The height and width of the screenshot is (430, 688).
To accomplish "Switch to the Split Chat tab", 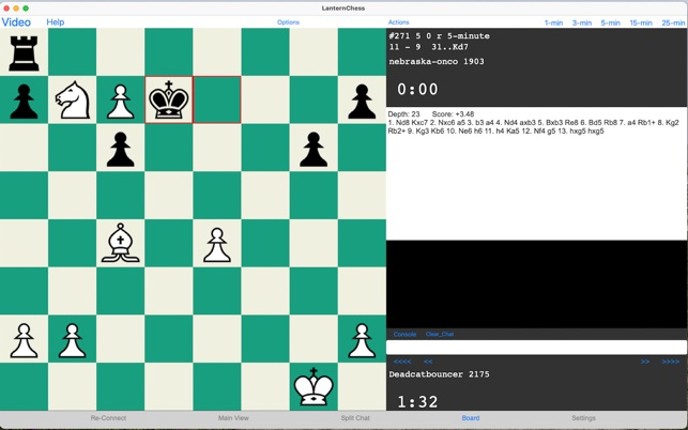I will pyautogui.click(x=355, y=418).
